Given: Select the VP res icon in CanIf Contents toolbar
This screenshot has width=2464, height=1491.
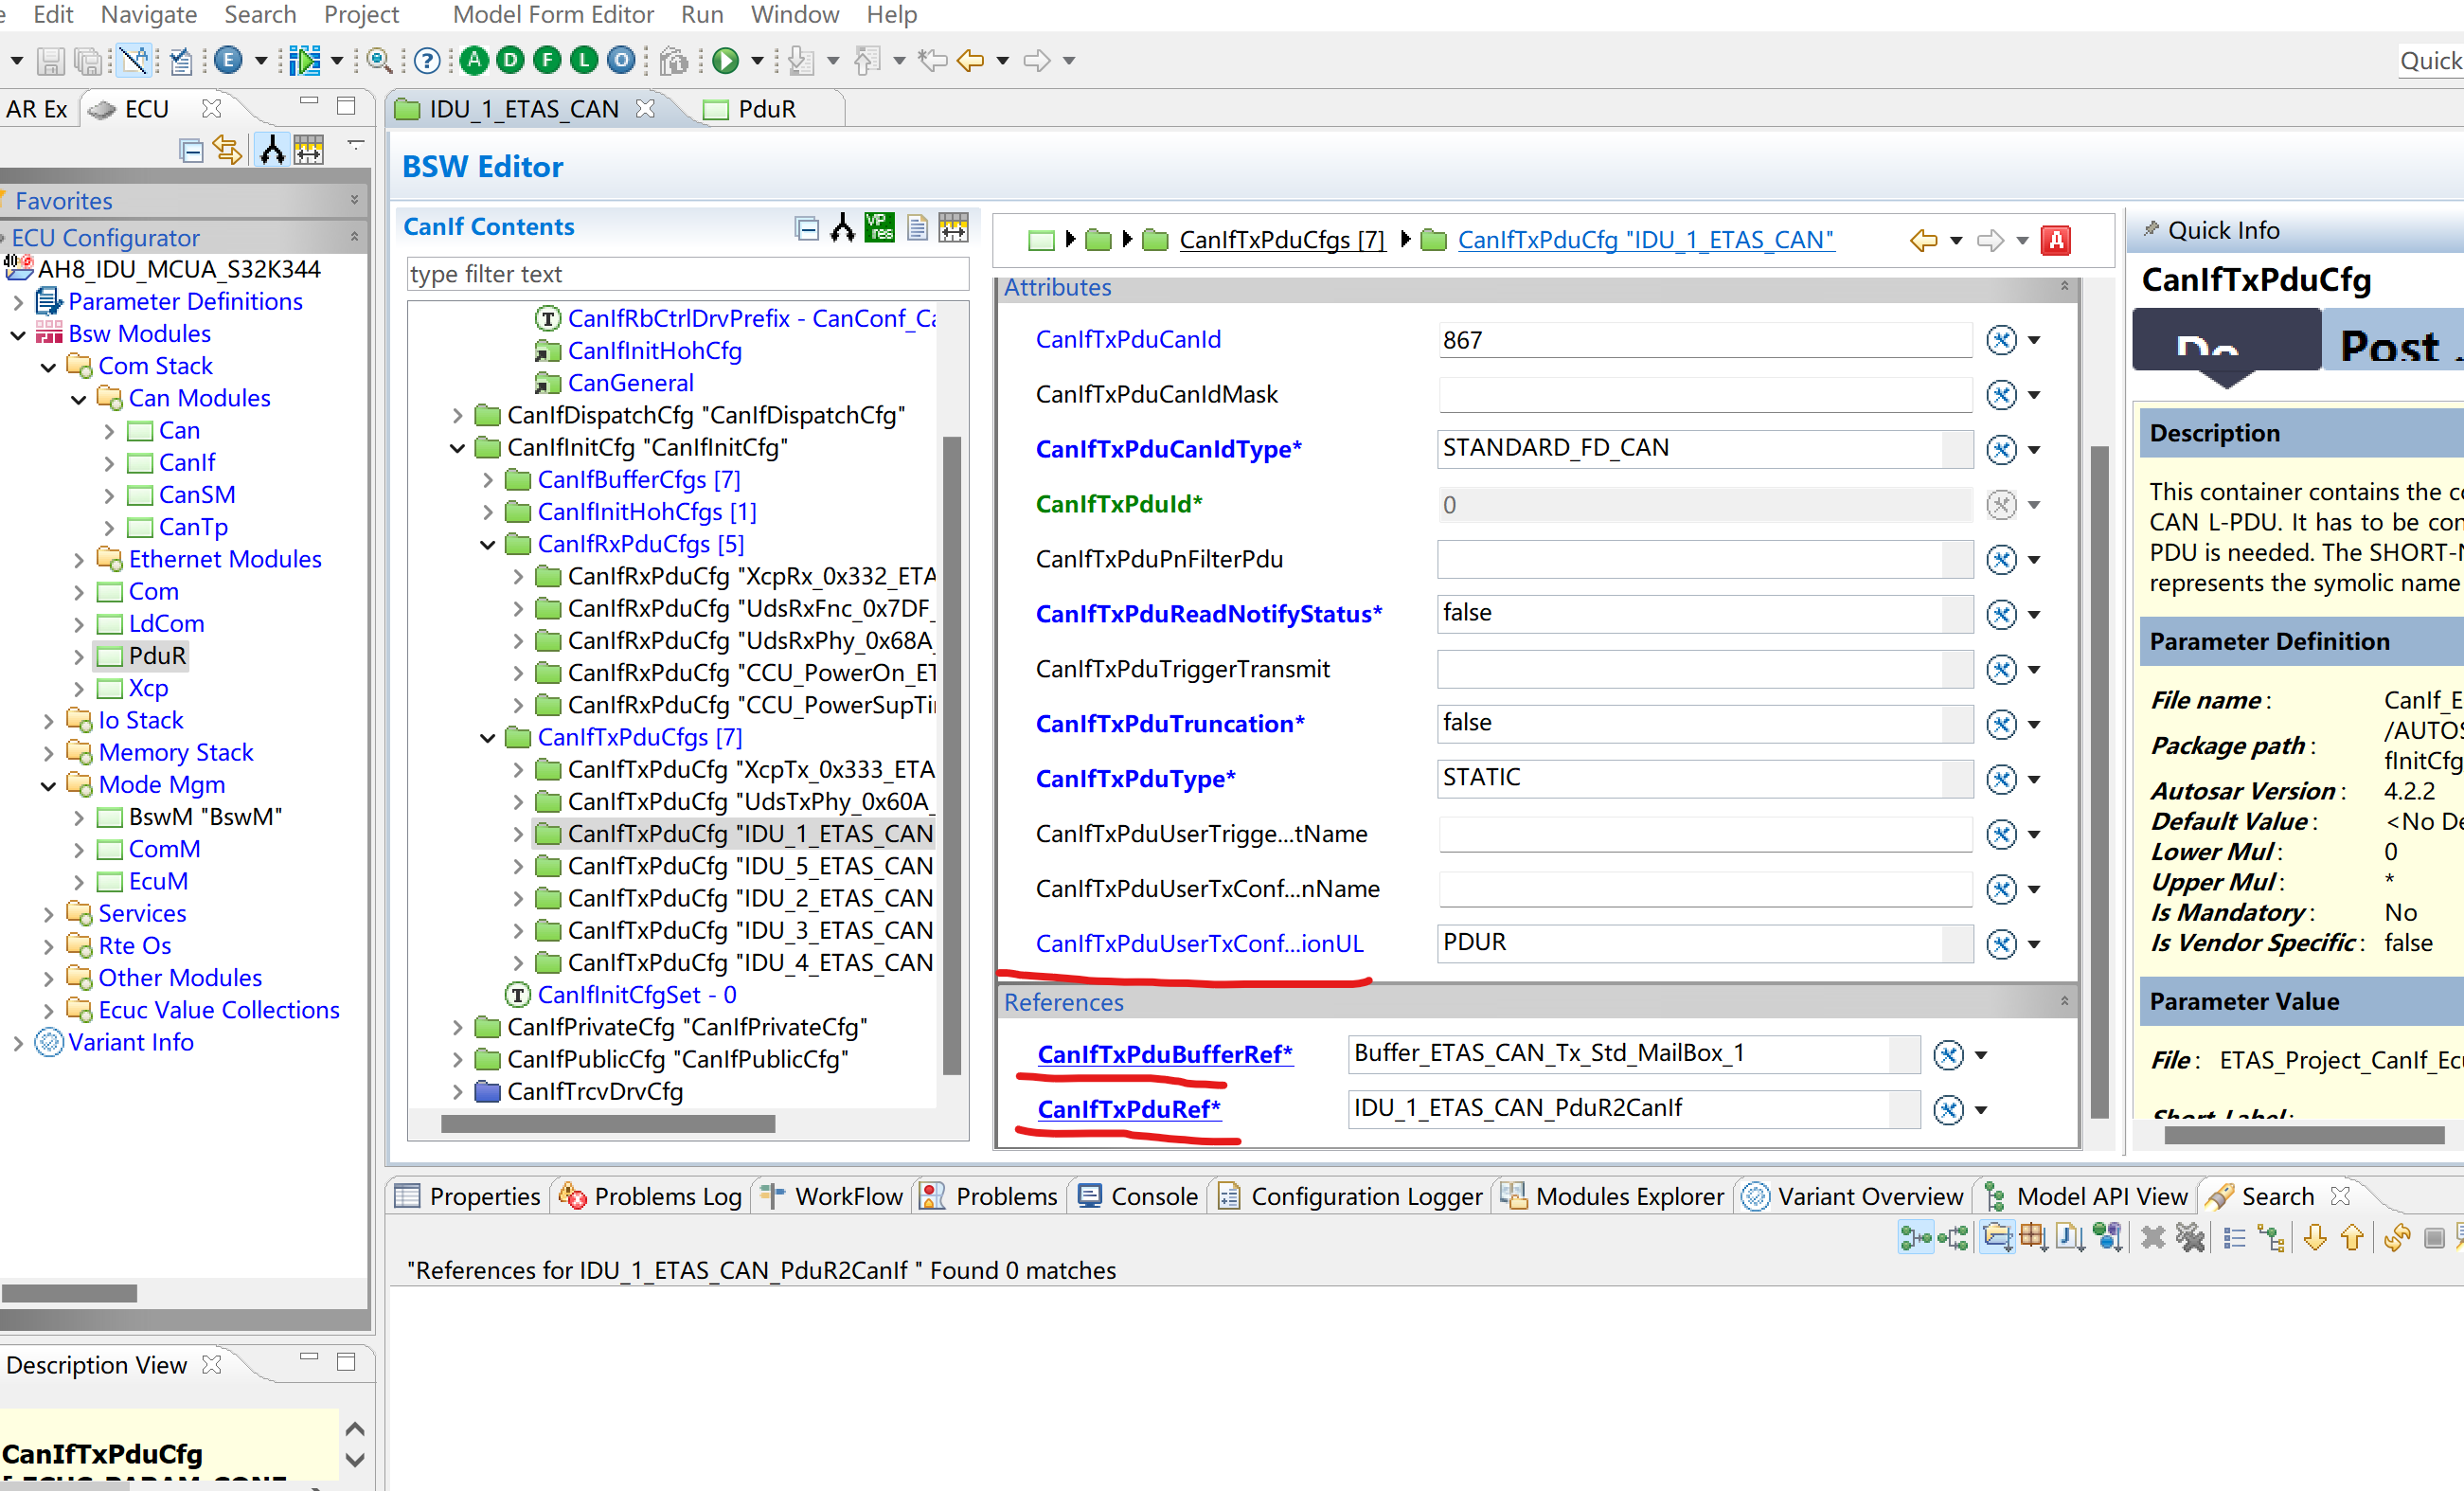Looking at the screenshot, I should (879, 227).
